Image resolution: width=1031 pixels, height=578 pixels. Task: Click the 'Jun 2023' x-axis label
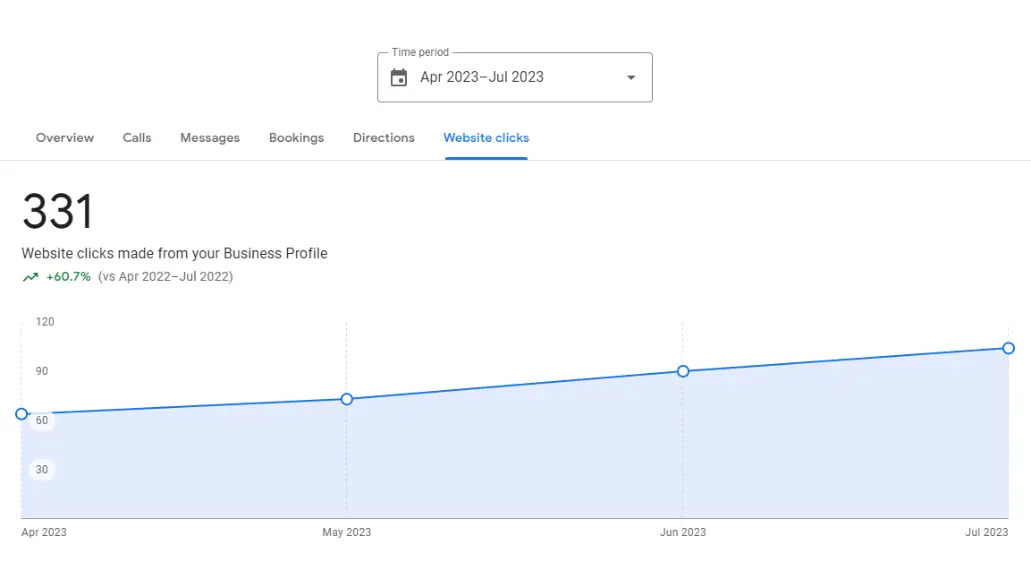click(683, 532)
